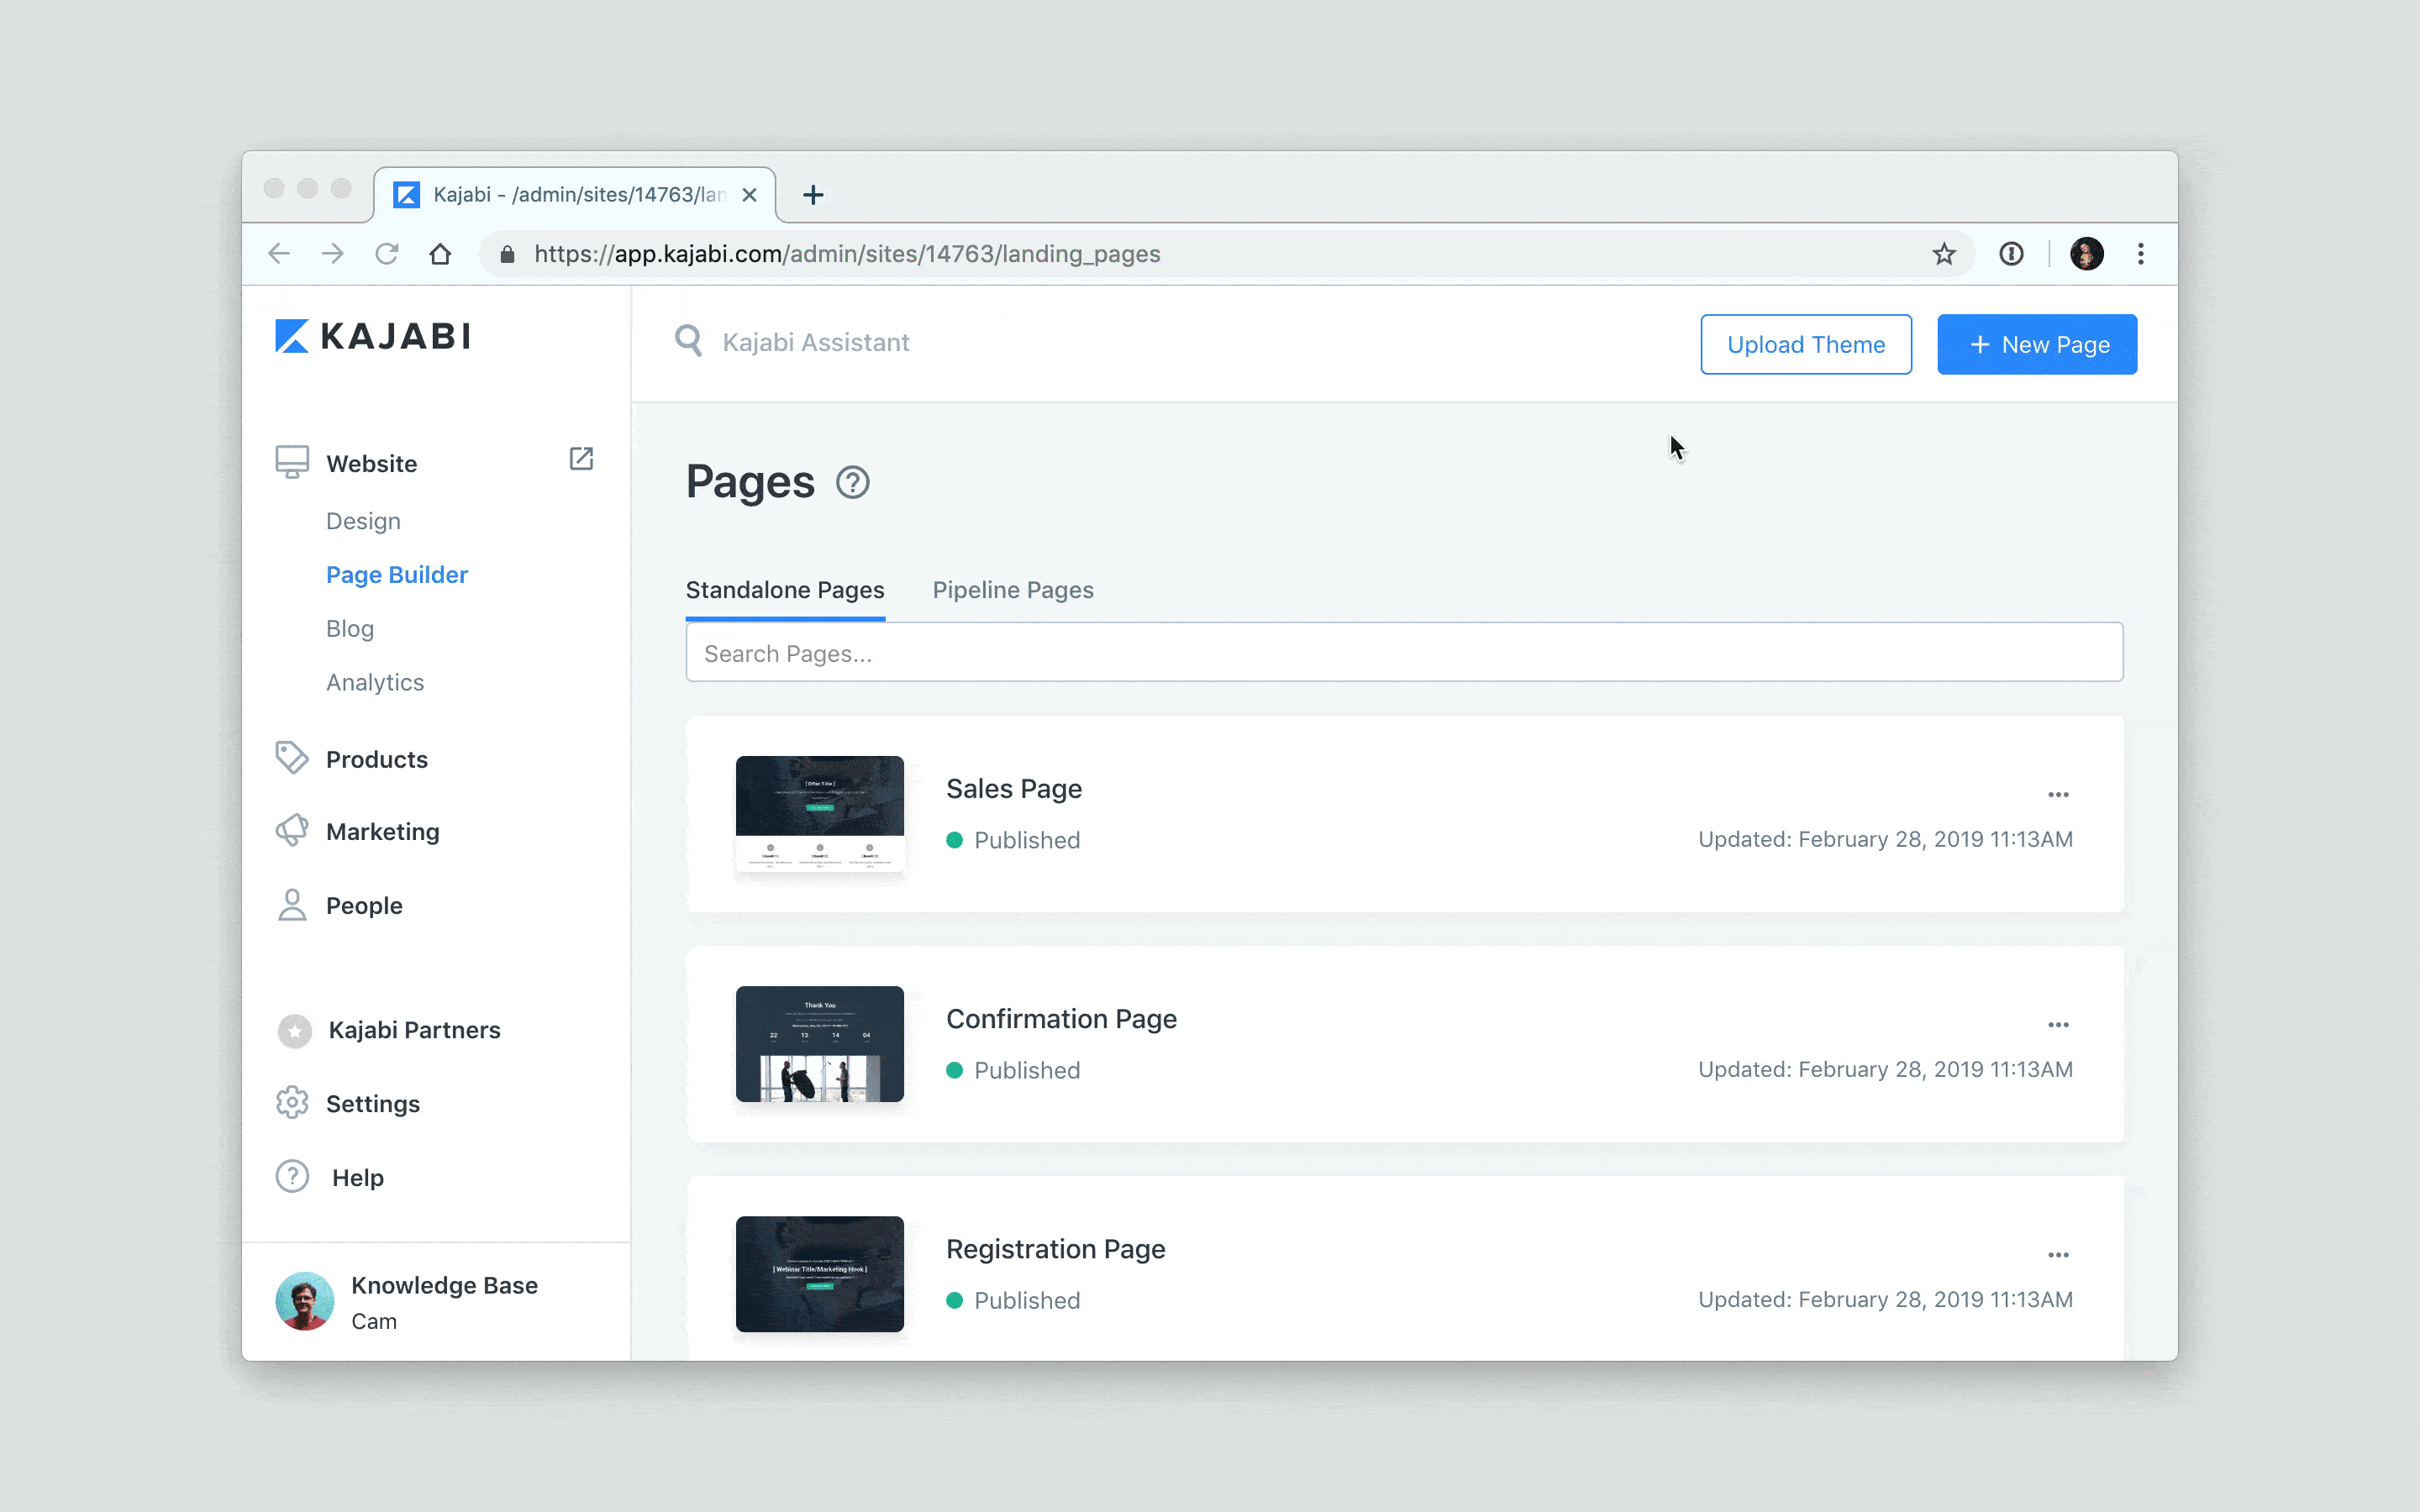Click Sales Page updated timestamp
This screenshot has height=1512, width=2420.
tap(1885, 839)
